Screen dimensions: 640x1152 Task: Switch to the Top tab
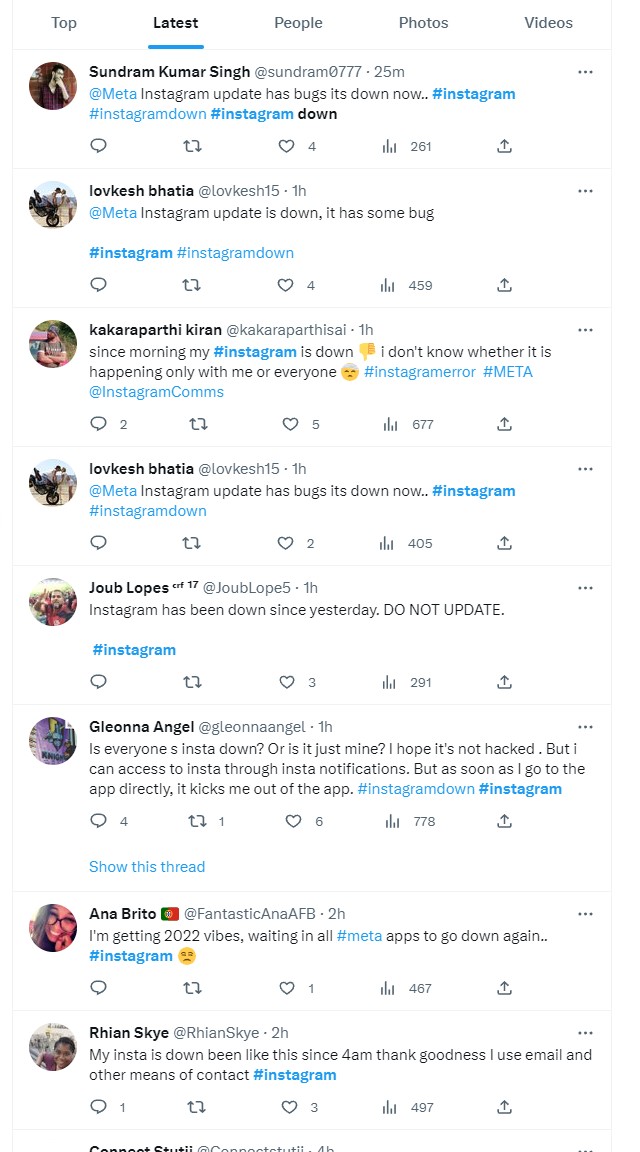[x=64, y=23]
